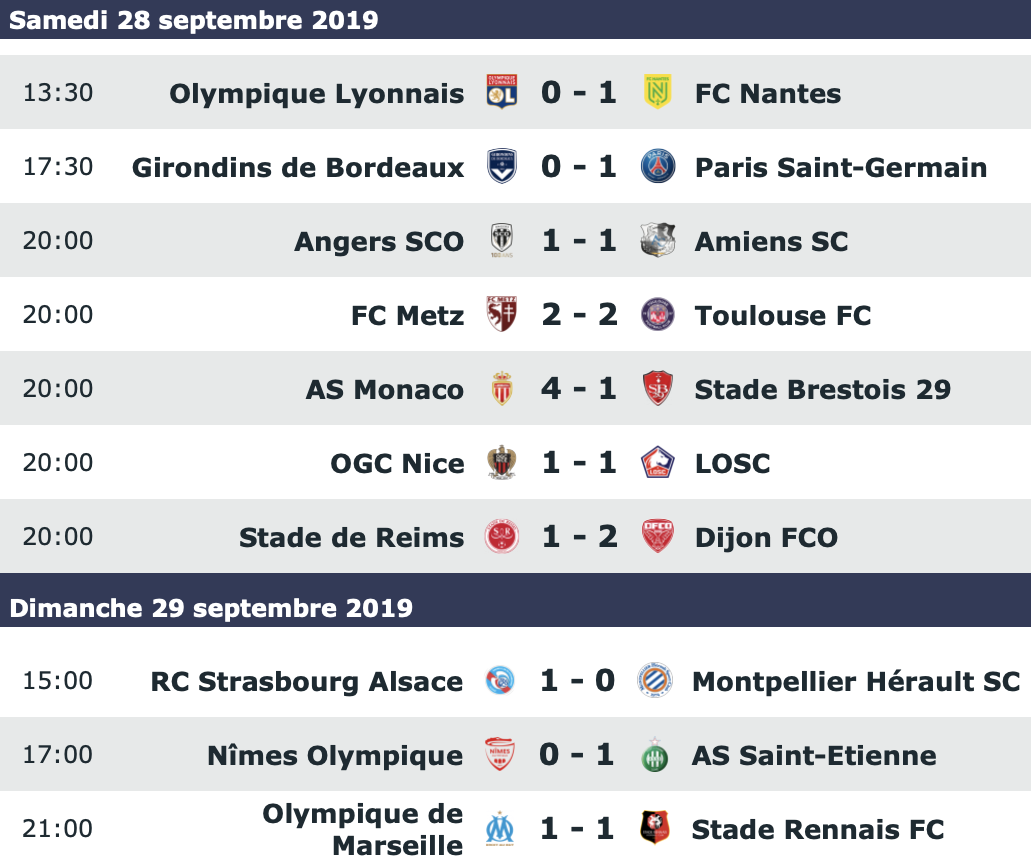Click the Dijon FCO club crest
1031x867 pixels.
658,536
